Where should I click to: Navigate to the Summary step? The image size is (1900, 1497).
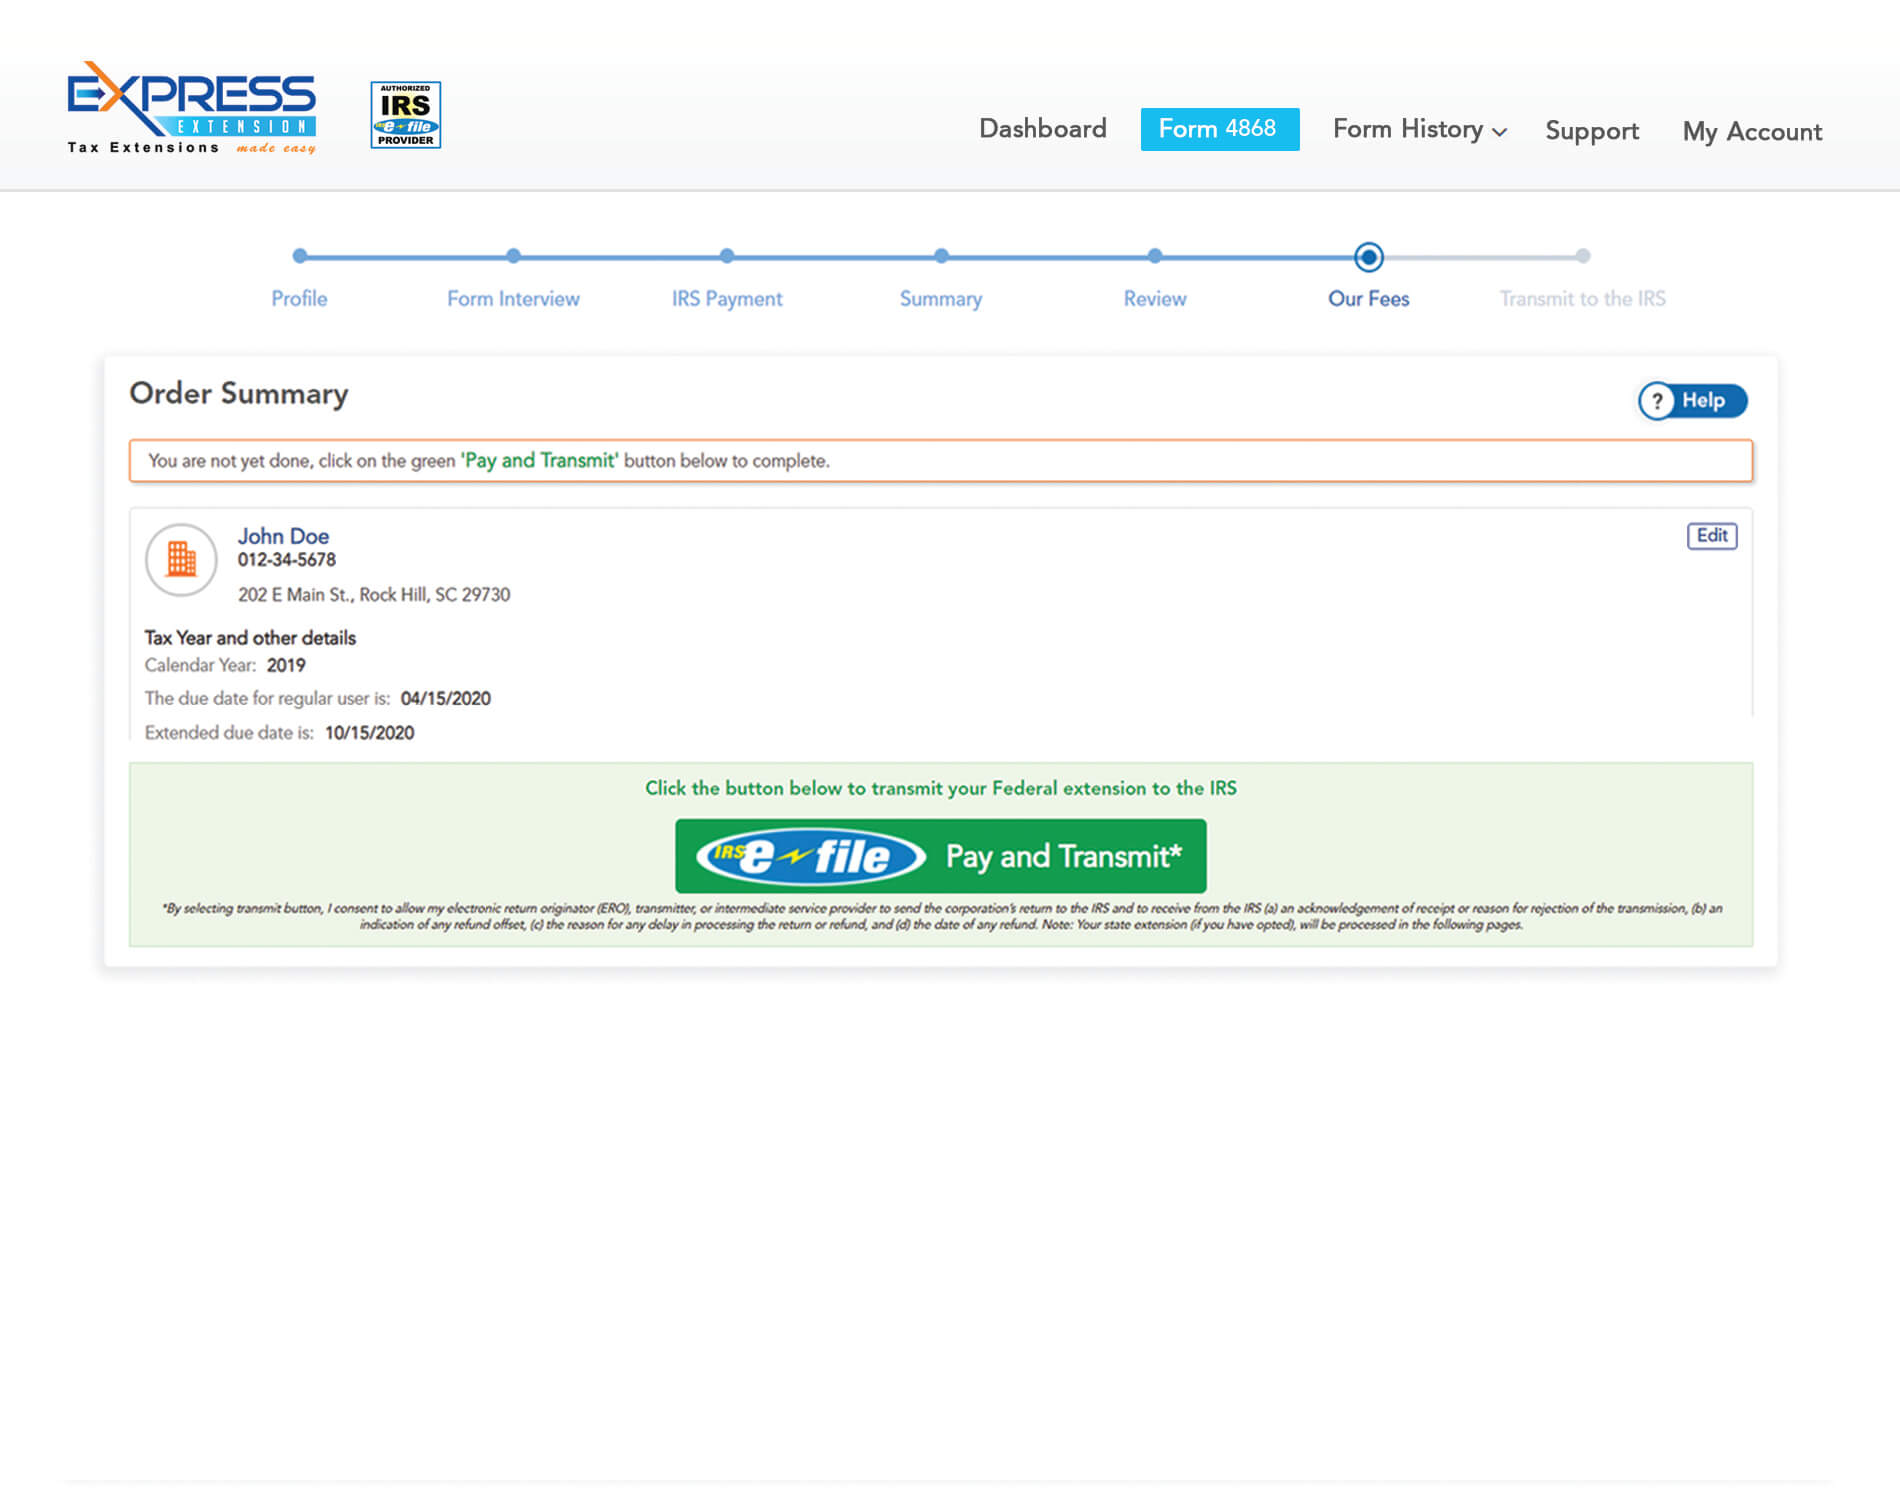(x=941, y=257)
